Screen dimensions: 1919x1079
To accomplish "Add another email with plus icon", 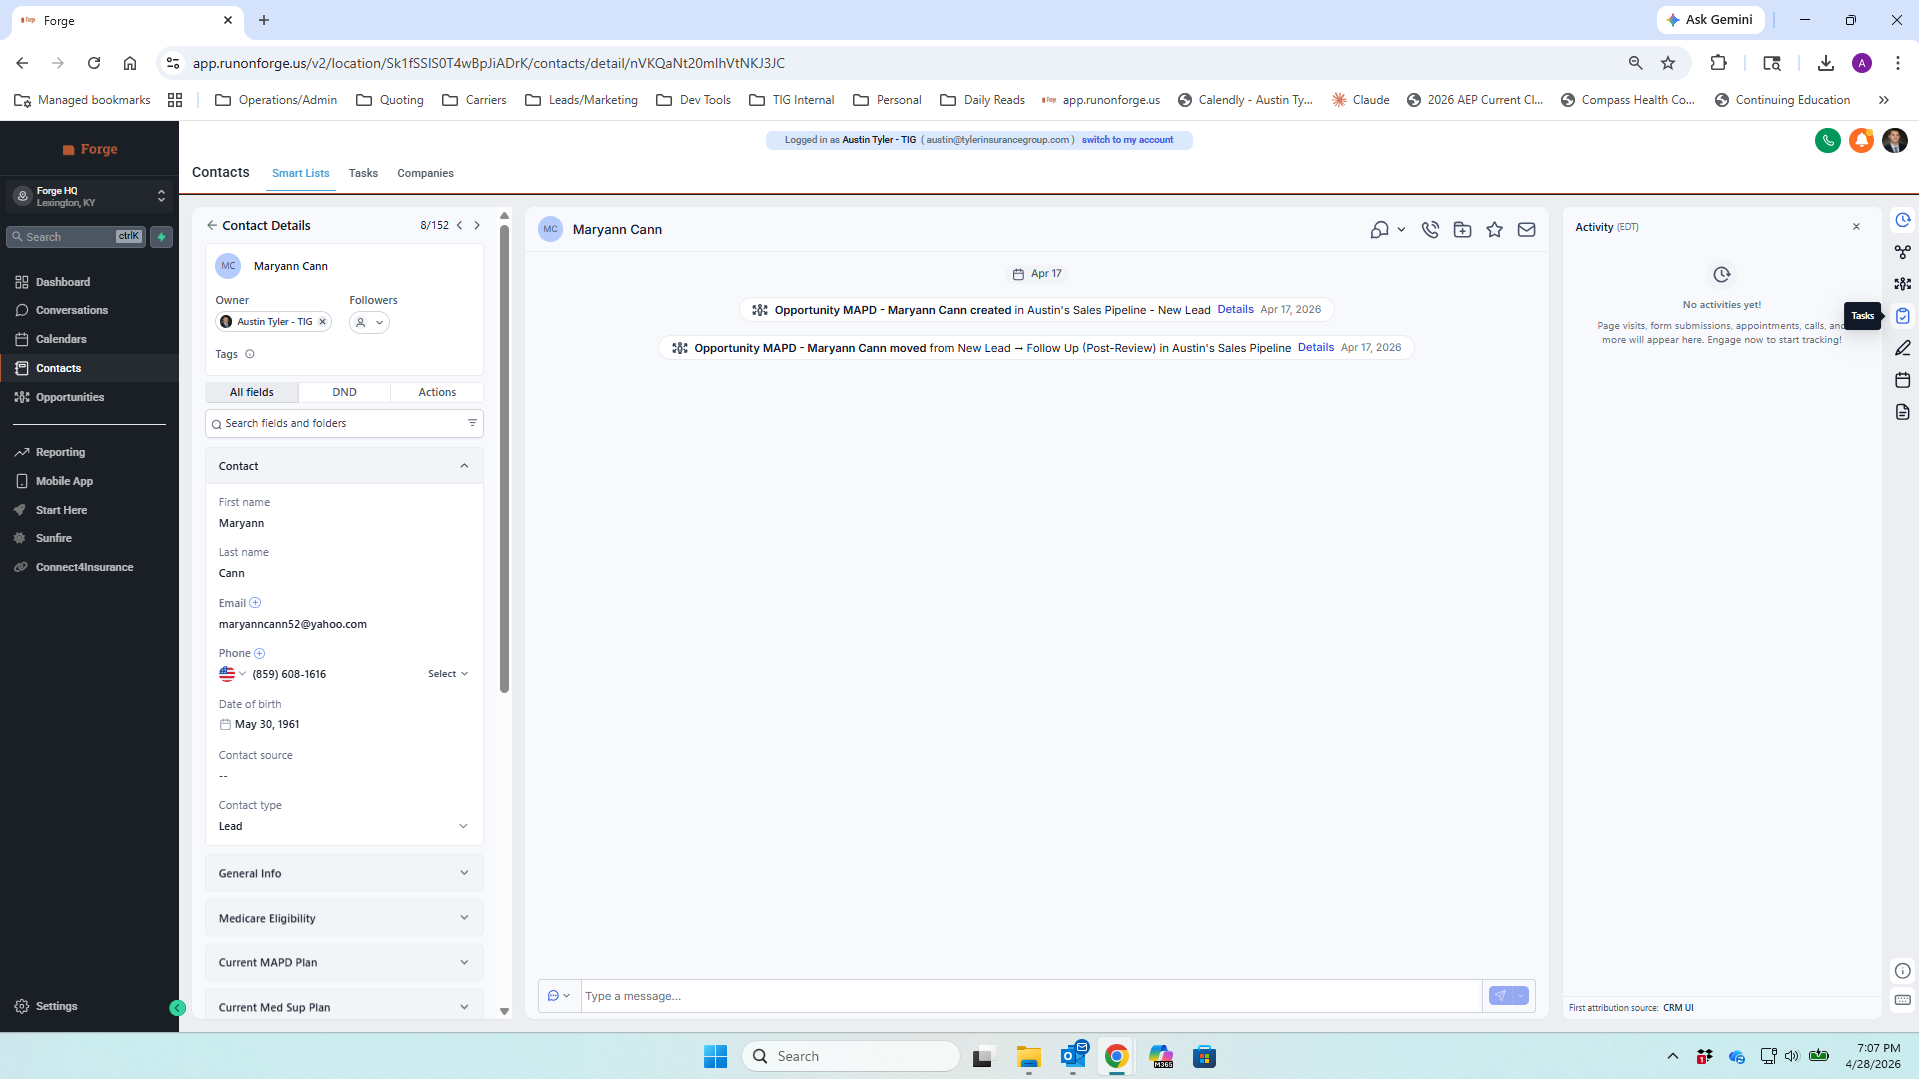I will point(255,603).
